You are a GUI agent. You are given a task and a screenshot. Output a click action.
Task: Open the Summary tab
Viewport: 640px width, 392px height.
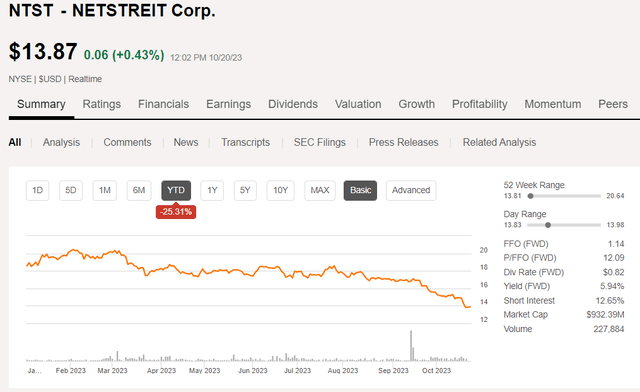(41, 105)
